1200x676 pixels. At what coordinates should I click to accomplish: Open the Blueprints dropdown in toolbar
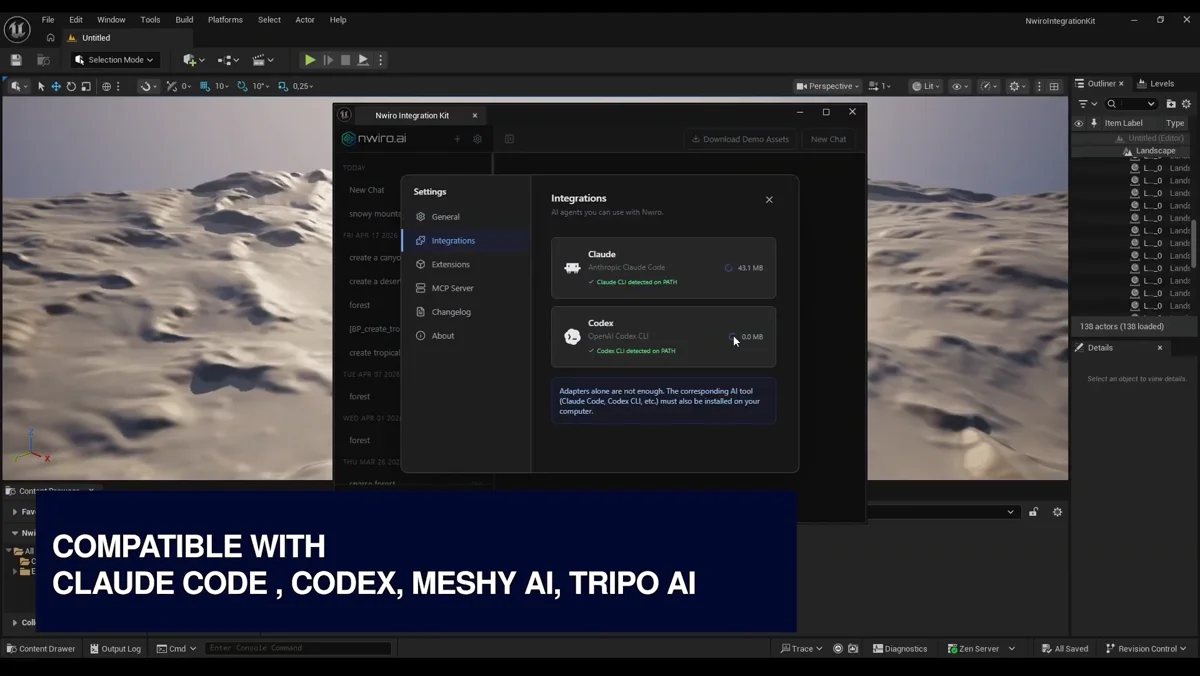coord(227,60)
